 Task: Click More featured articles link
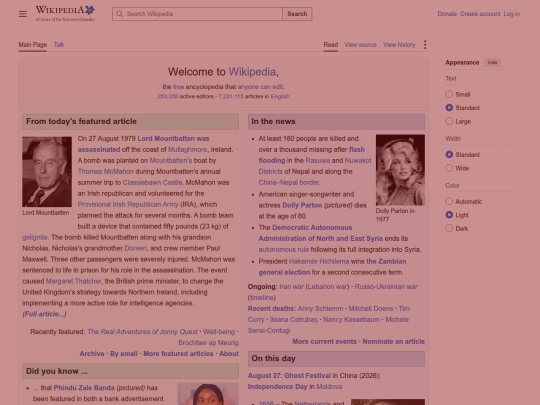[178, 354]
